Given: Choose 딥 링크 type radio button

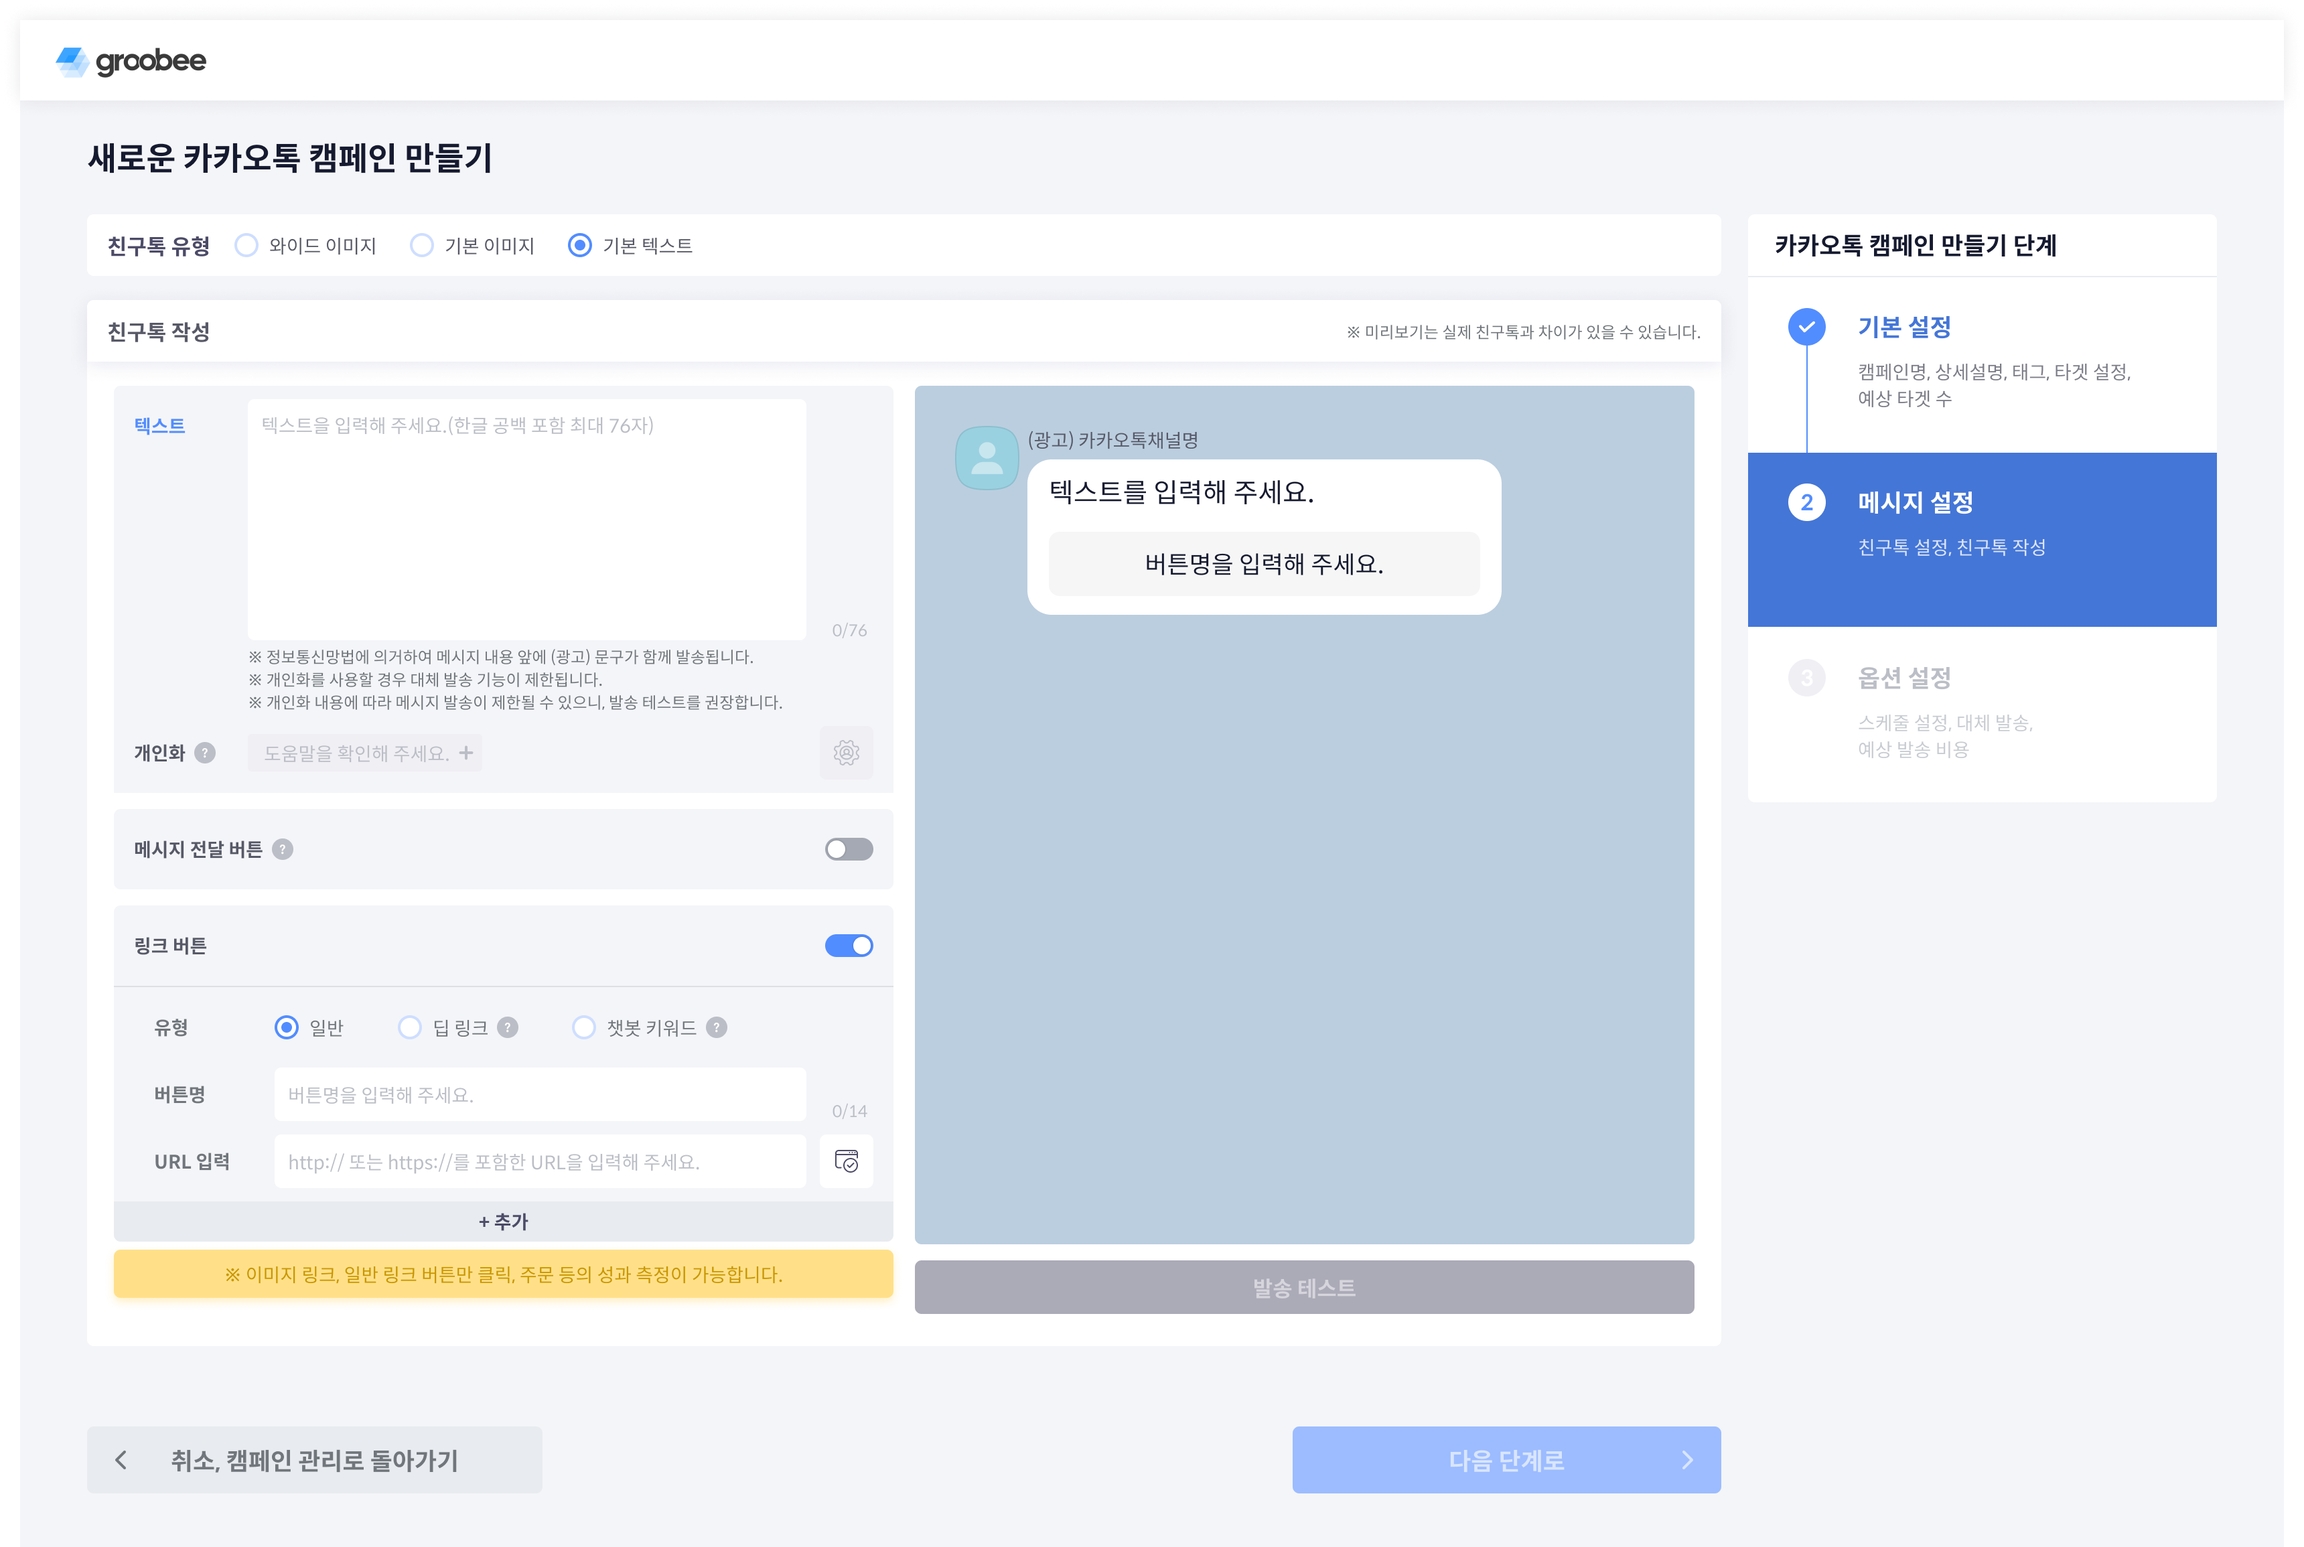Looking at the screenshot, I should [x=410, y=1027].
